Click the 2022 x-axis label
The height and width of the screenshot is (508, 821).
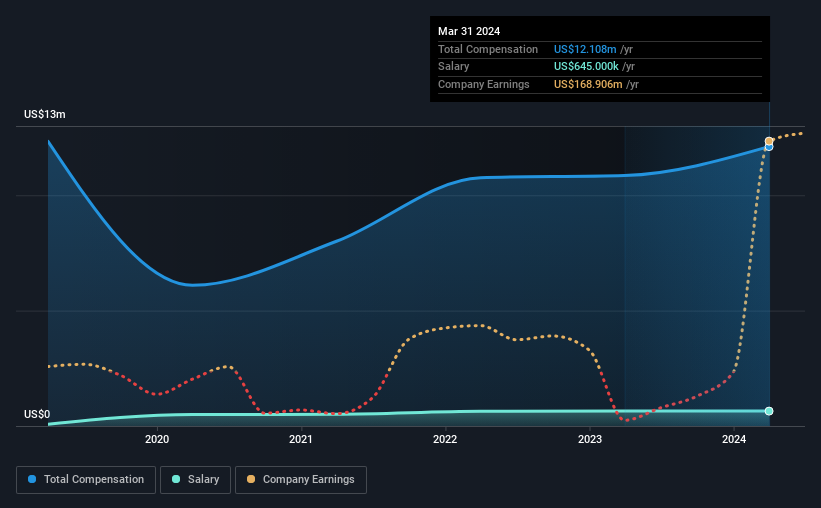click(445, 439)
